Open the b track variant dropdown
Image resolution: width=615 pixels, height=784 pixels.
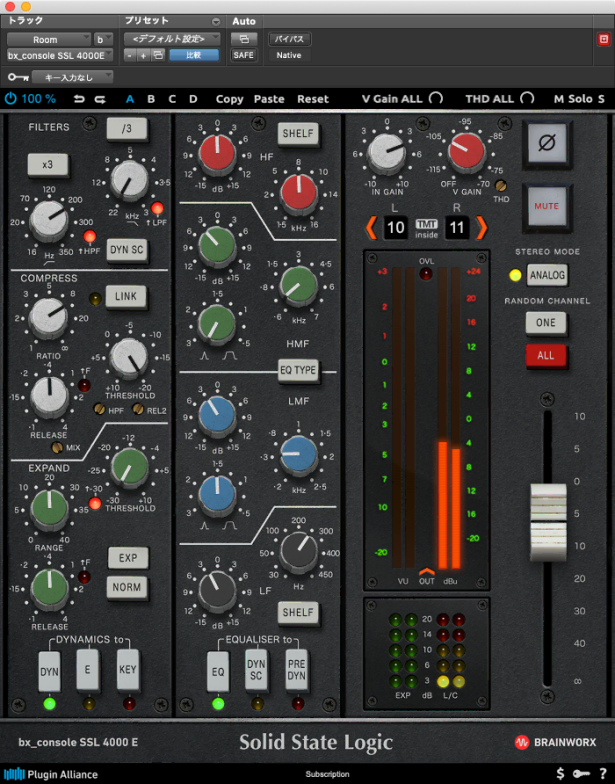(104, 39)
